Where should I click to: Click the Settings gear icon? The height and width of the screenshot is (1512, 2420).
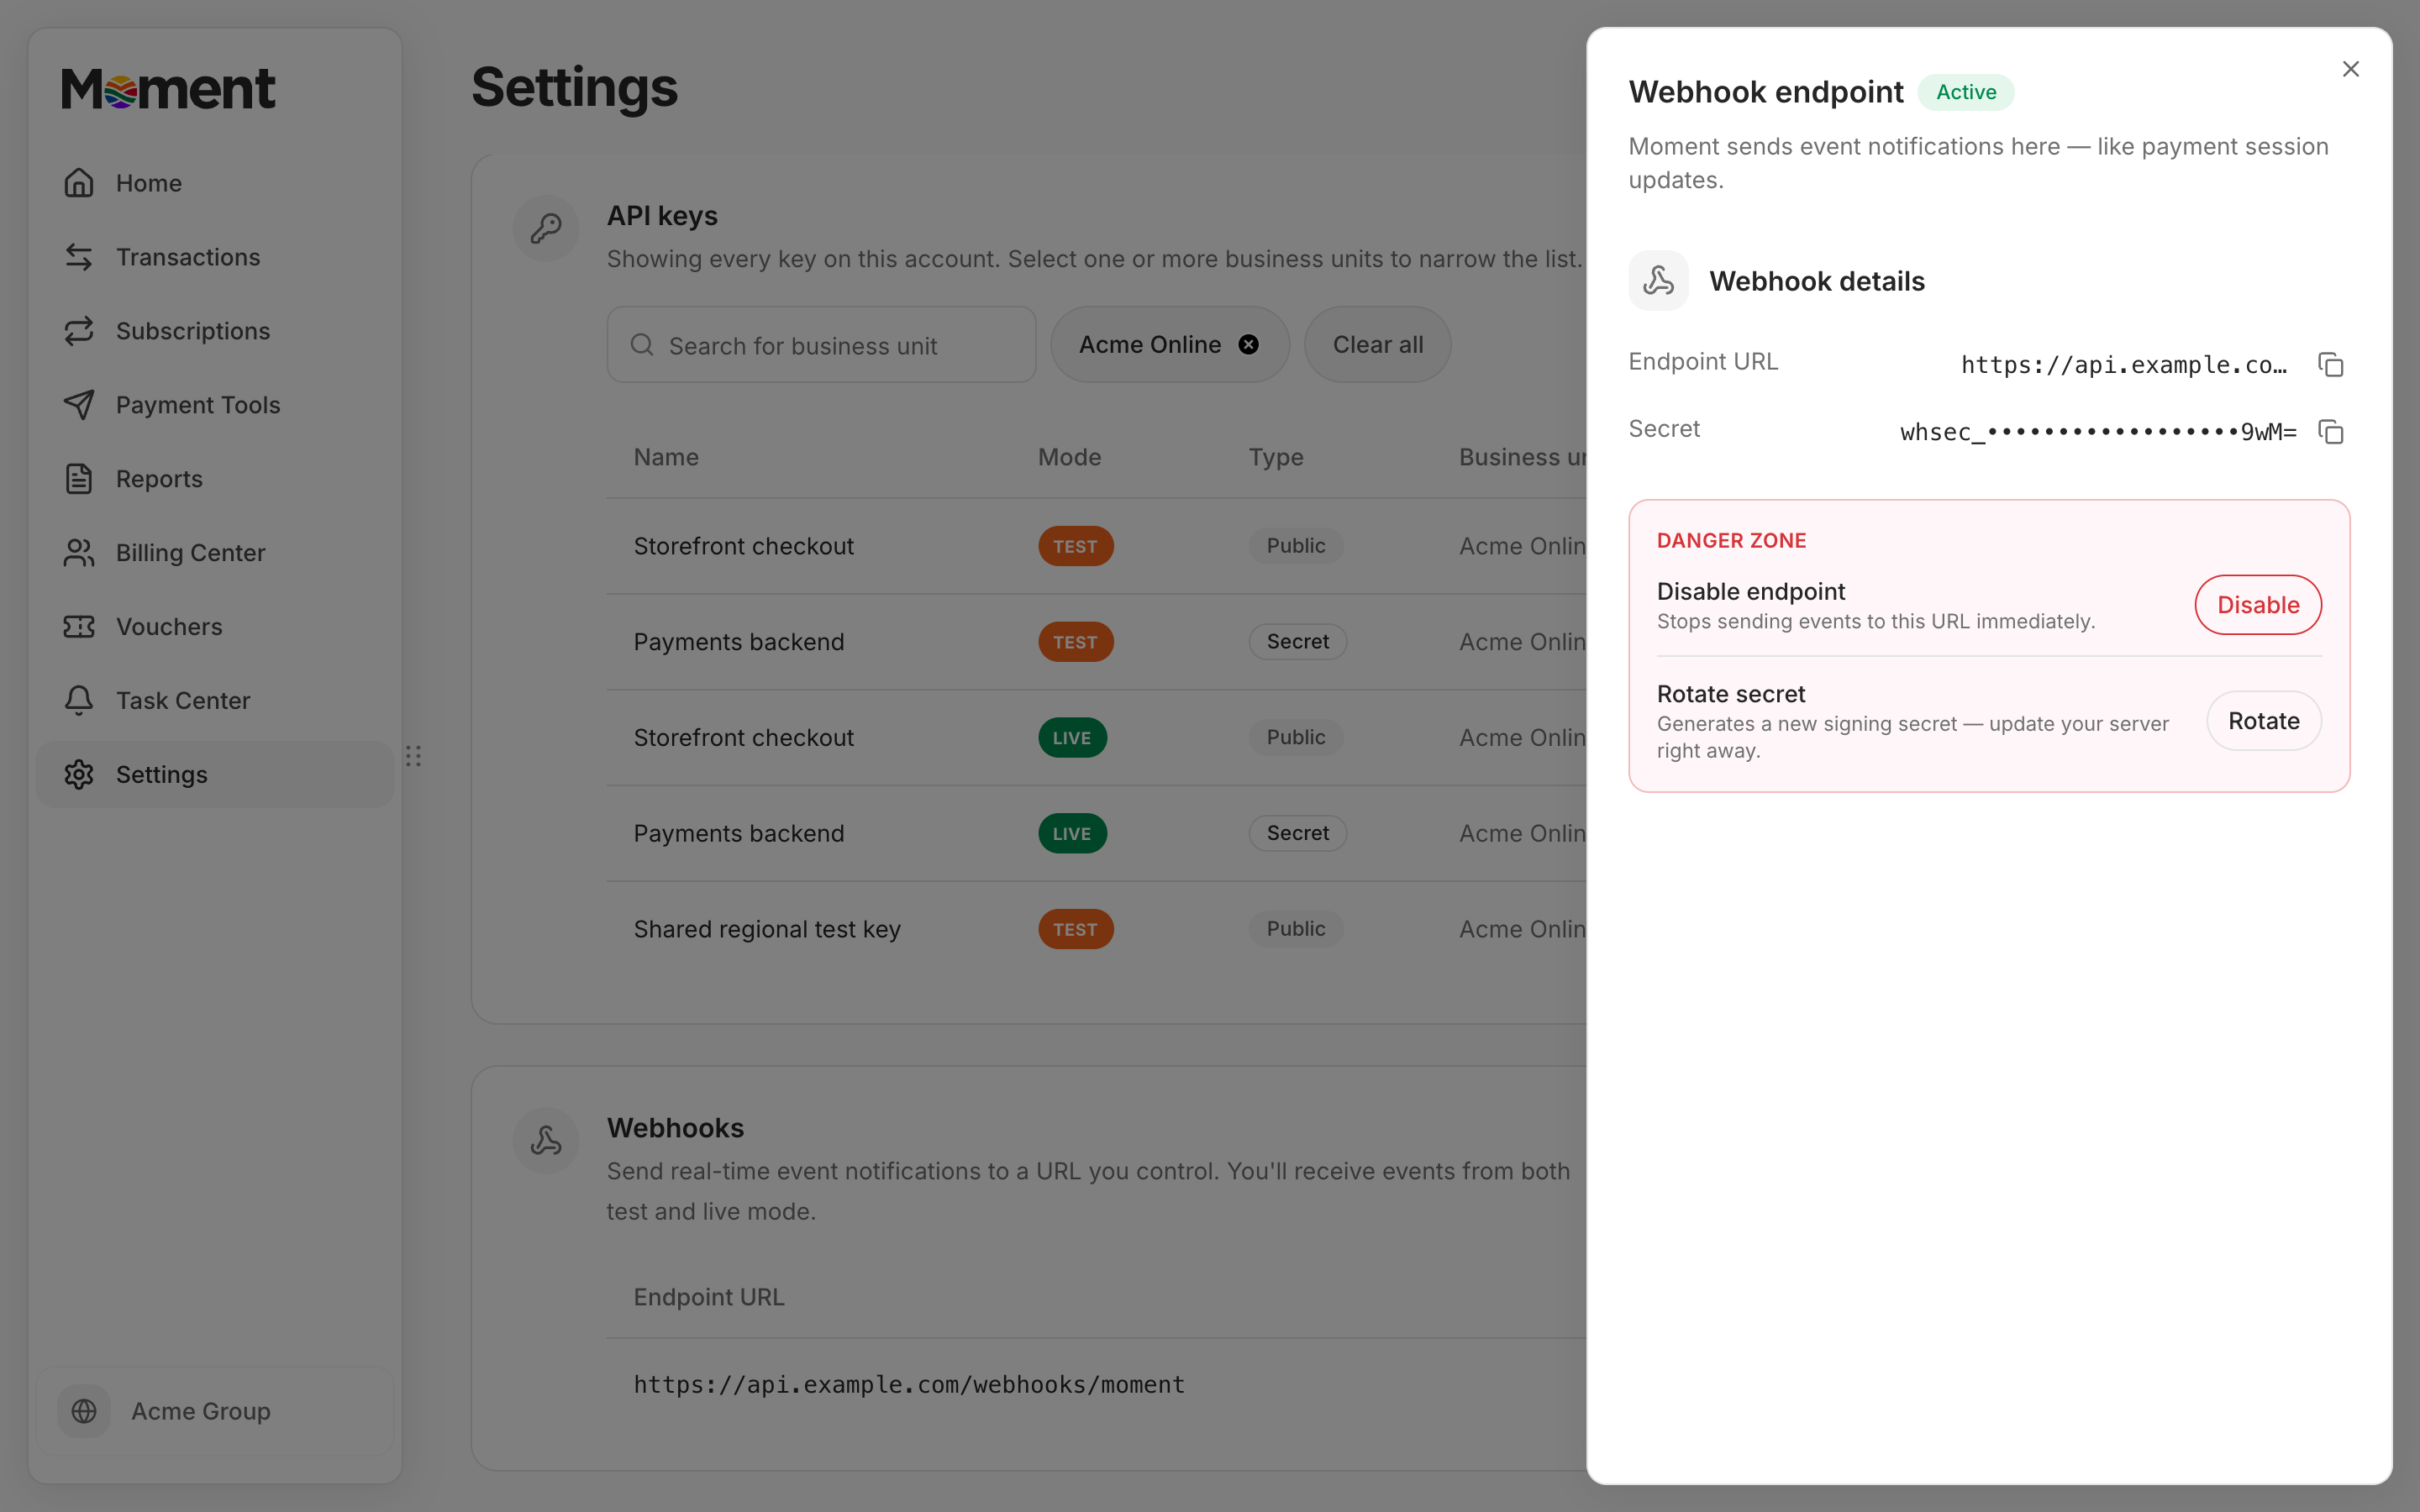(x=79, y=775)
